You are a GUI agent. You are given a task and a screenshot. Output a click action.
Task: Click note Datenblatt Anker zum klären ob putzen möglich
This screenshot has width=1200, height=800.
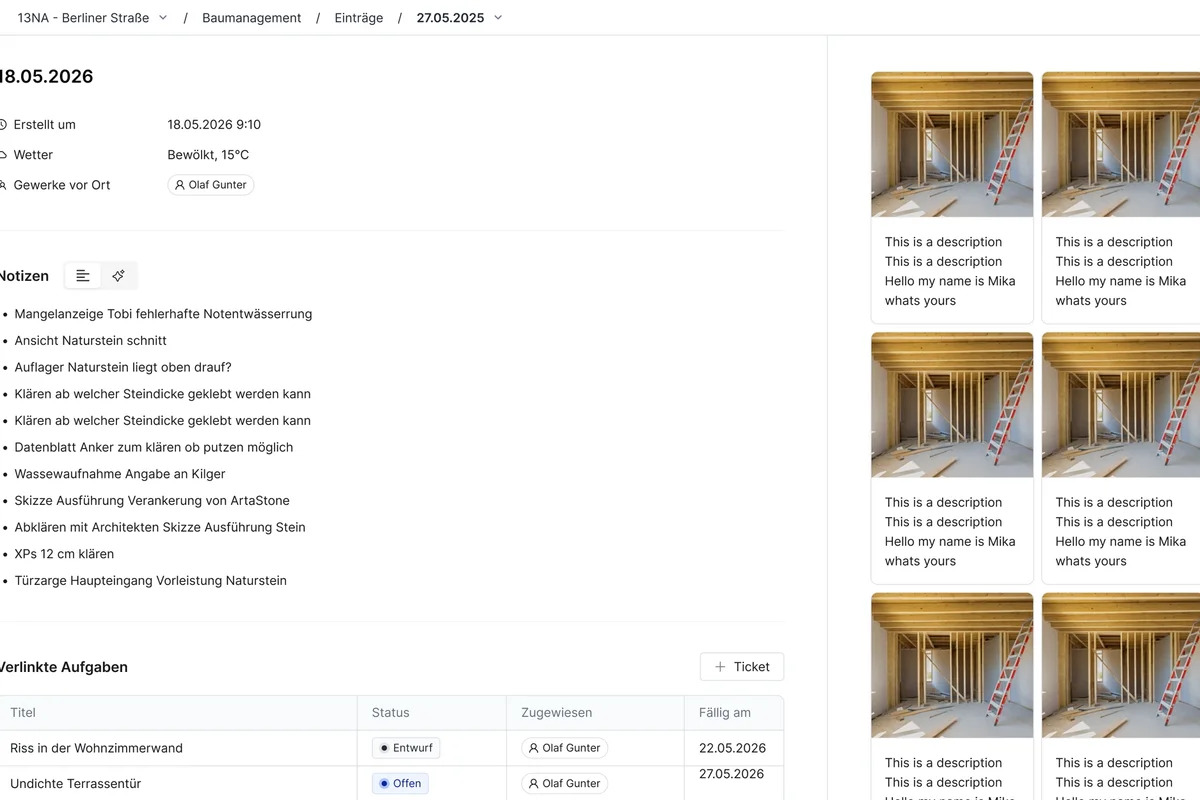(x=154, y=447)
